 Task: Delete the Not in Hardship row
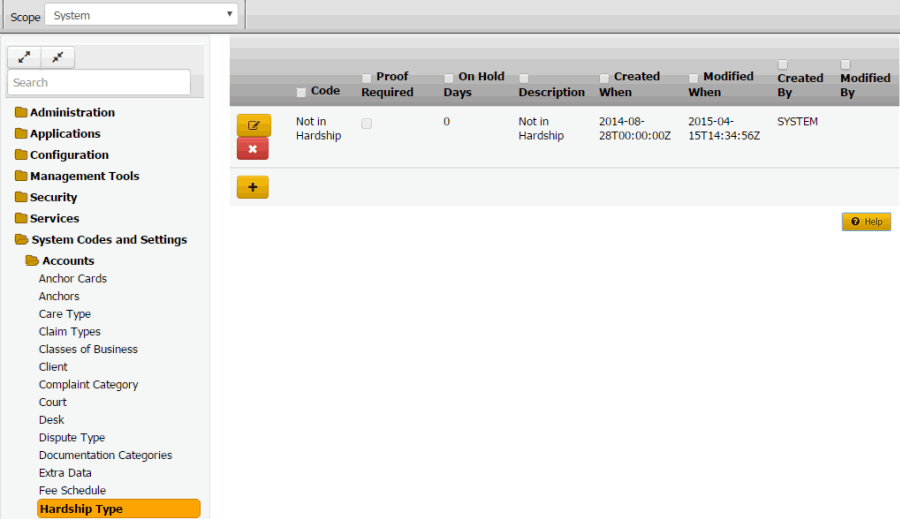pos(253,149)
